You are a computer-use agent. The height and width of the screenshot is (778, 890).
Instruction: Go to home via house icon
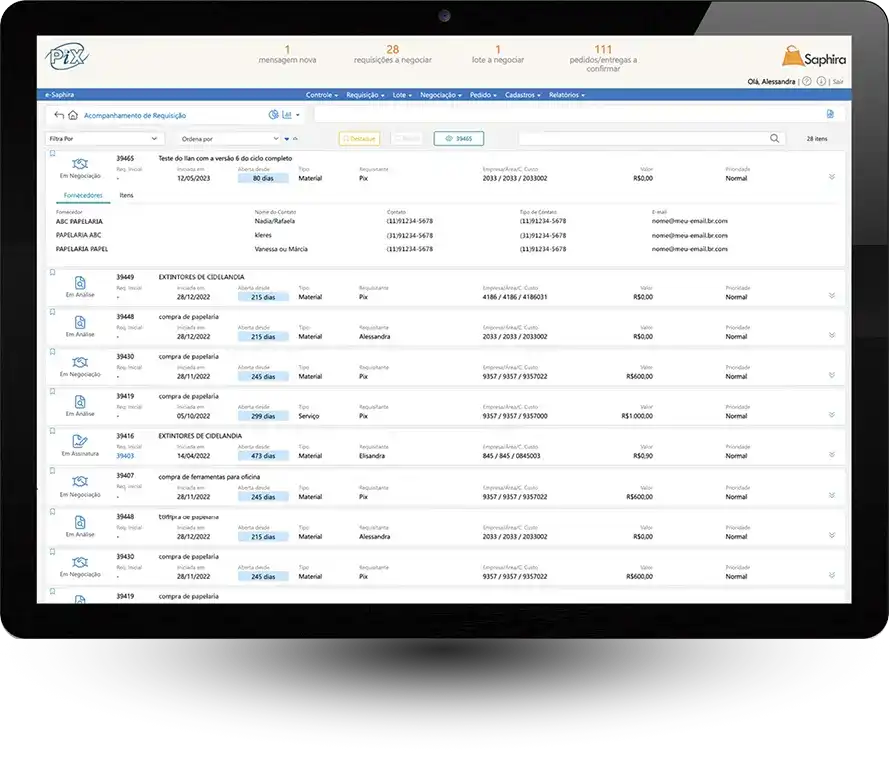73,115
